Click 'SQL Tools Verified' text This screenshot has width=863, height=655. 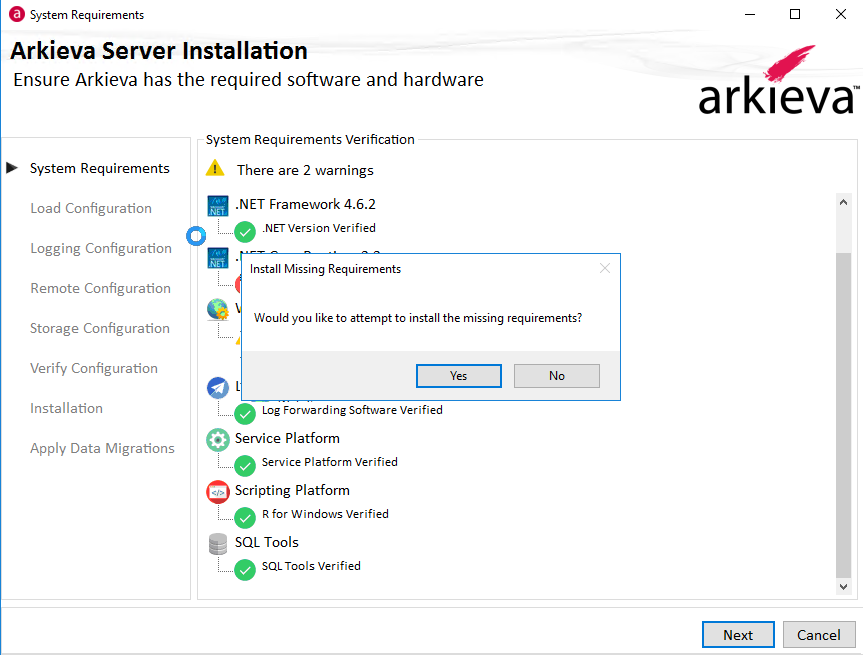312,566
